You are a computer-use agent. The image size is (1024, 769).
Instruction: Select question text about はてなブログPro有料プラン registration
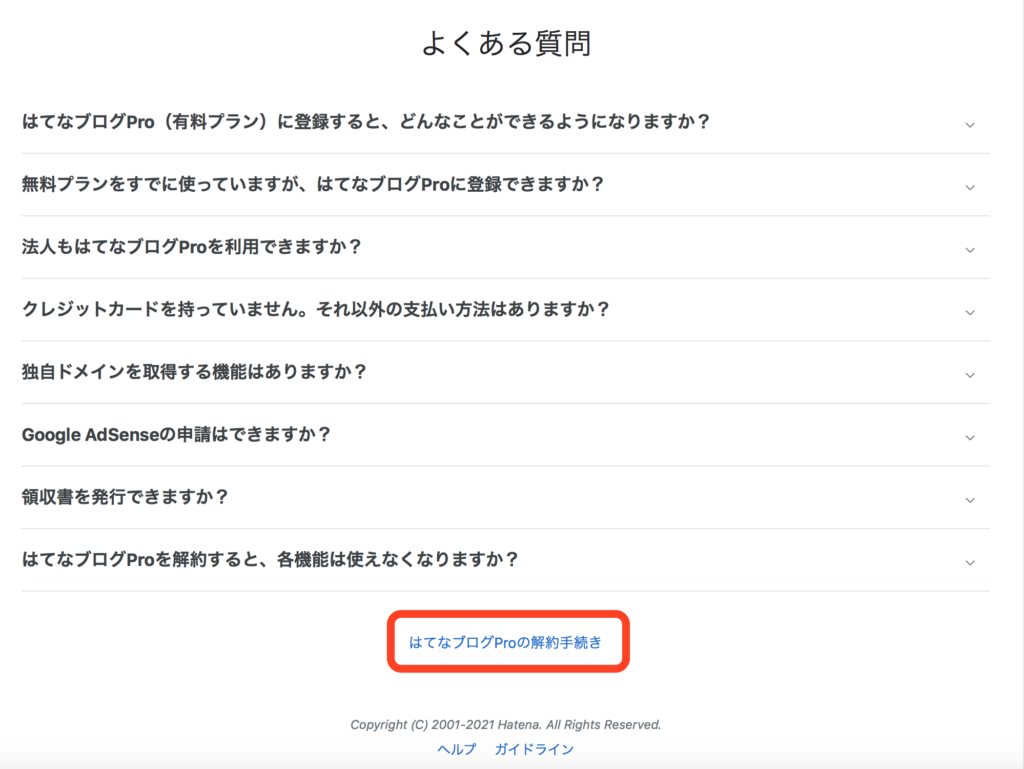pyautogui.click(x=366, y=122)
